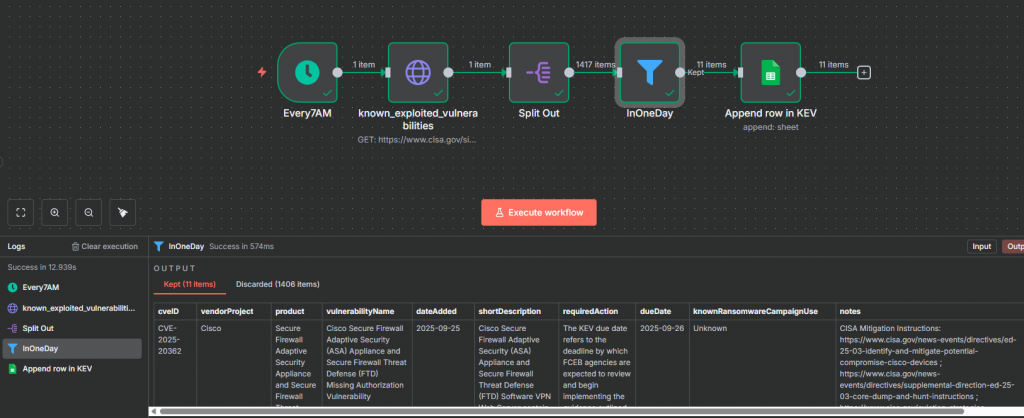
Task: Click the tidy up workflow icon
Action: [x=123, y=212]
